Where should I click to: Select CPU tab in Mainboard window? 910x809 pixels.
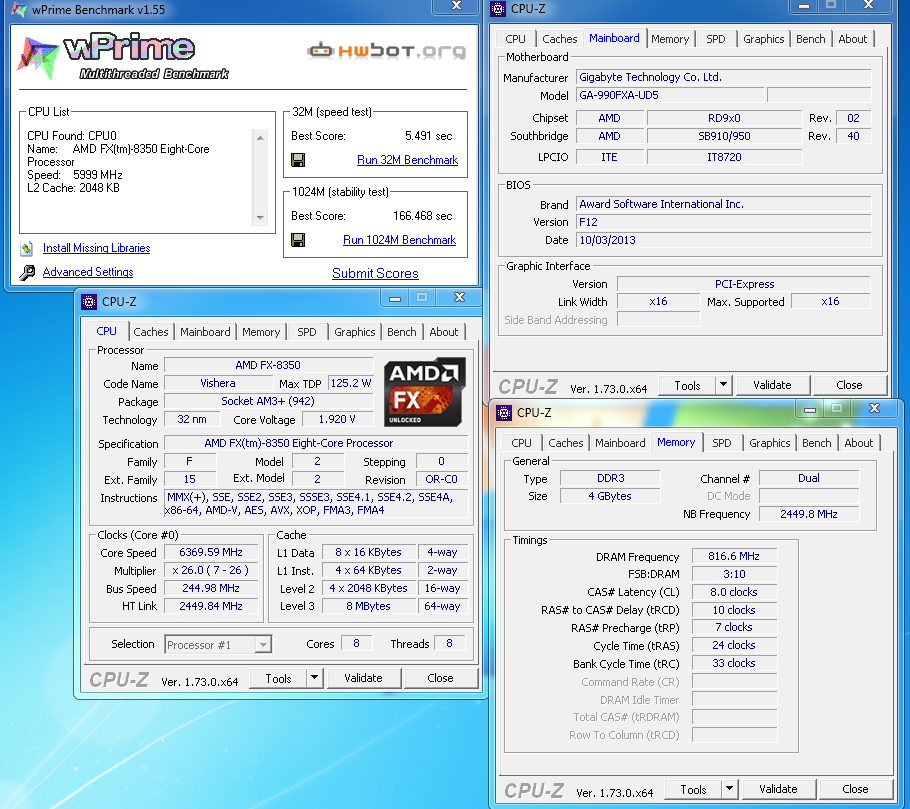coord(515,39)
